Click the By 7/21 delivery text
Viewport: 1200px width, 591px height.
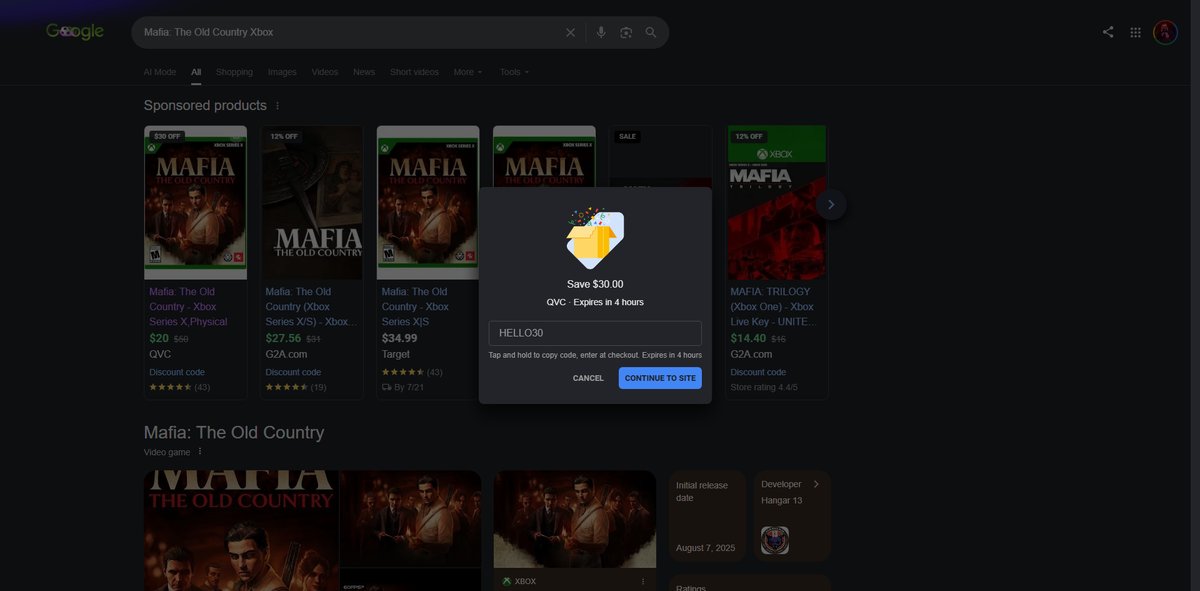point(407,387)
